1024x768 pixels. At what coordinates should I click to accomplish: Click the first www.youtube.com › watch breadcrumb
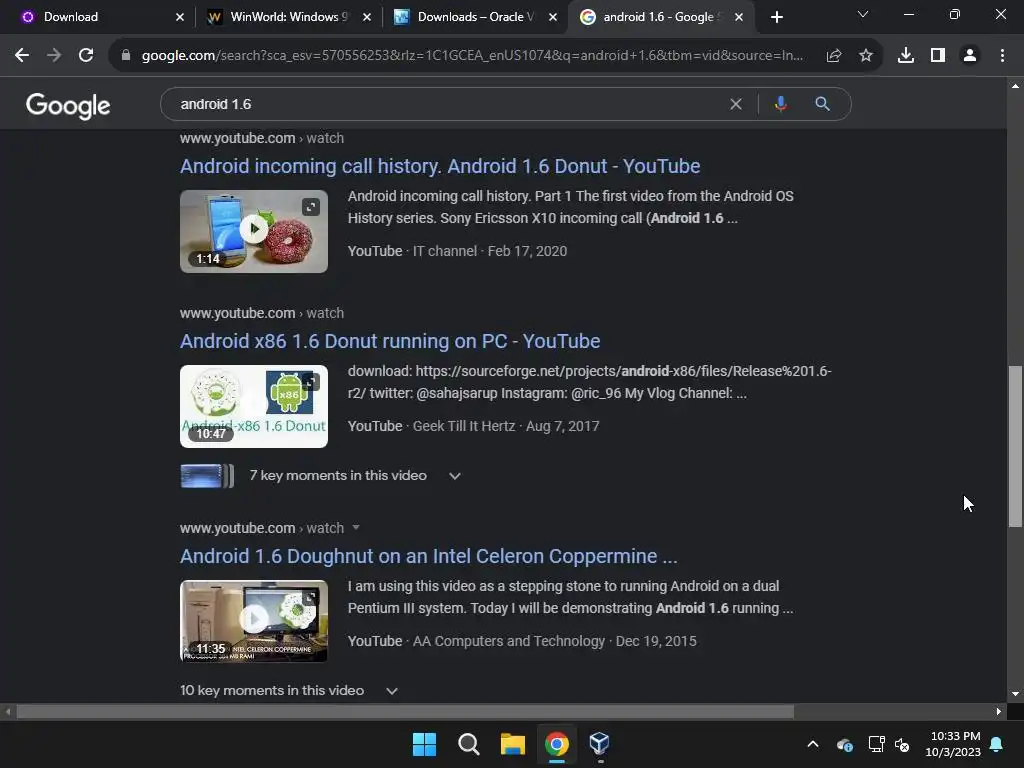click(x=262, y=138)
